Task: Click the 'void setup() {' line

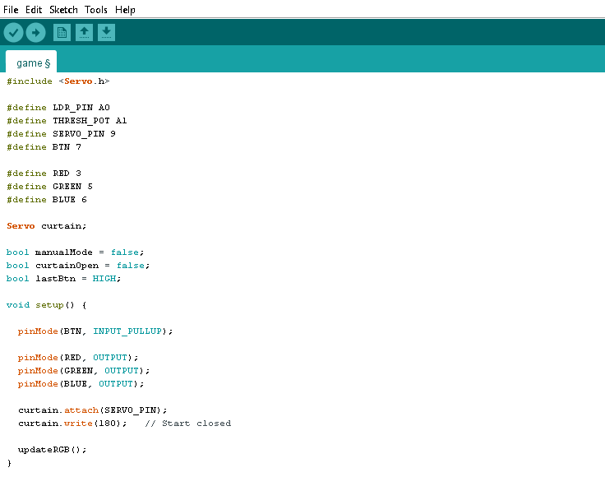Action: 47,305
